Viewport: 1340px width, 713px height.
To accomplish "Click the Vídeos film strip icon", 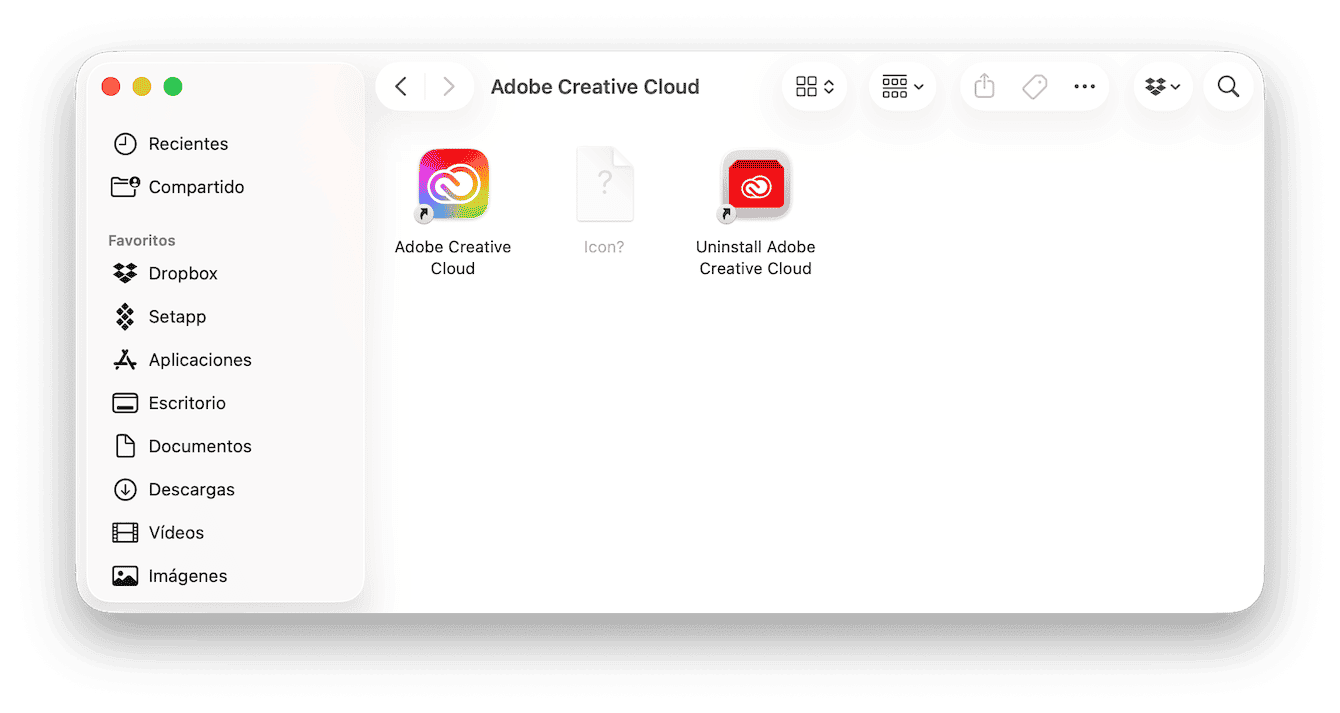I will coord(125,533).
